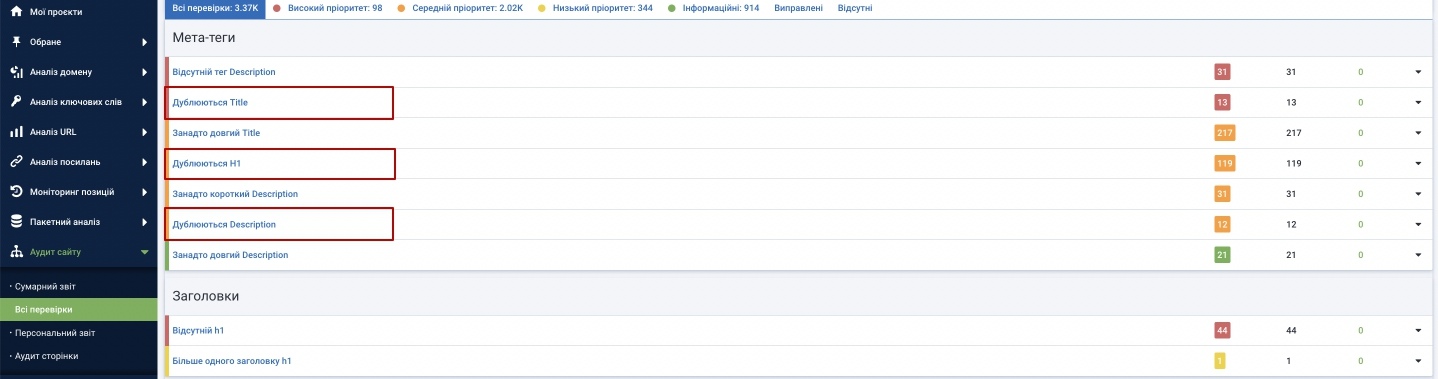This screenshot has width=1438, height=379.
Task: Open the Занадто короткий Description check
Action: (235, 194)
